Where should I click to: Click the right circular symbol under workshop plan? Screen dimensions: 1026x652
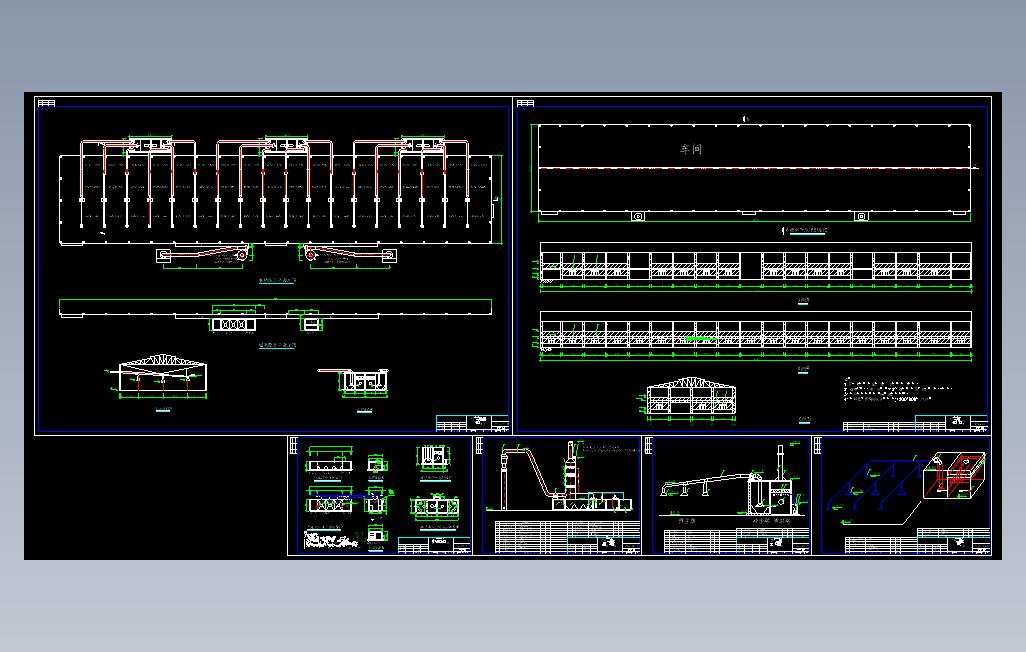[861, 216]
